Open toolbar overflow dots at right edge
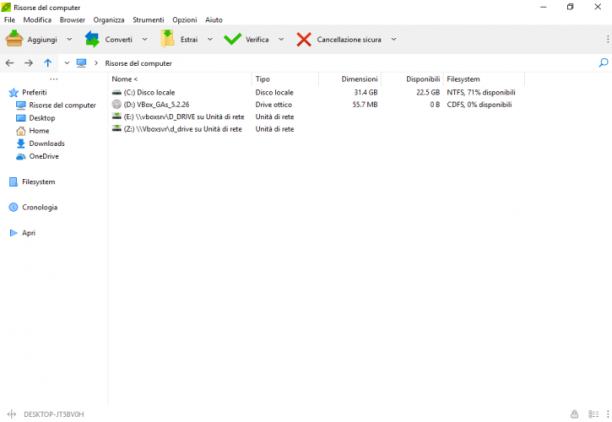 point(607,39)
